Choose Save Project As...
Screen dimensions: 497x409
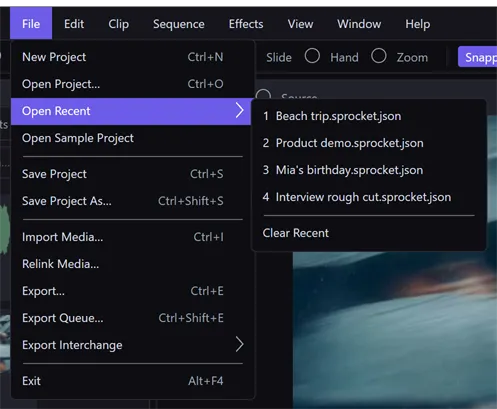(131, 201)
